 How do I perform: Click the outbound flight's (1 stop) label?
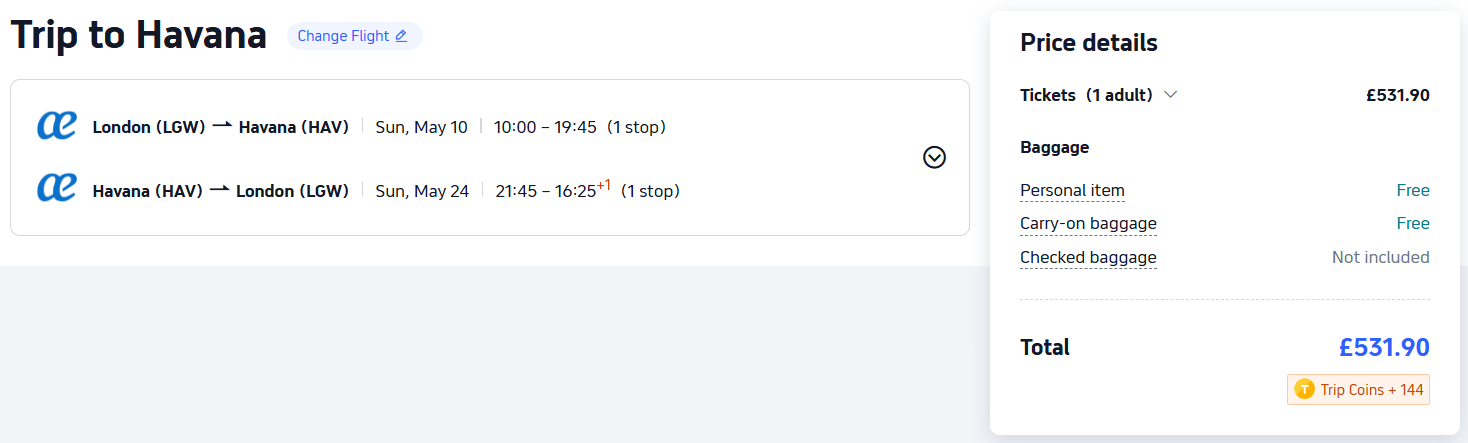pos(636,127)
